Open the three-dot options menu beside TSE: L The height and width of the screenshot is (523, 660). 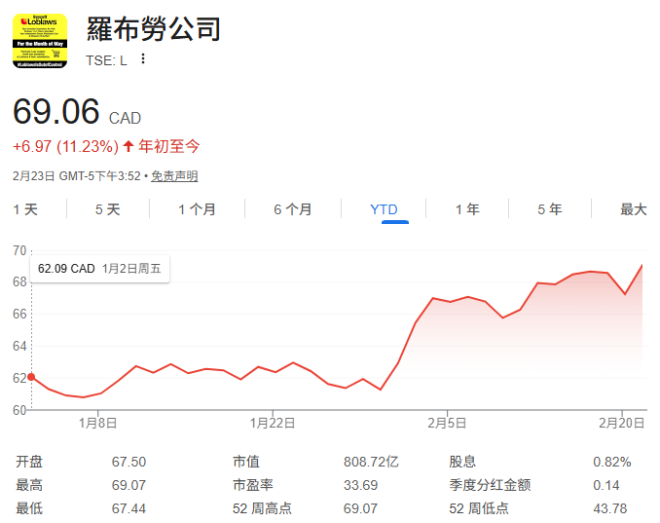tap(143, 59)
